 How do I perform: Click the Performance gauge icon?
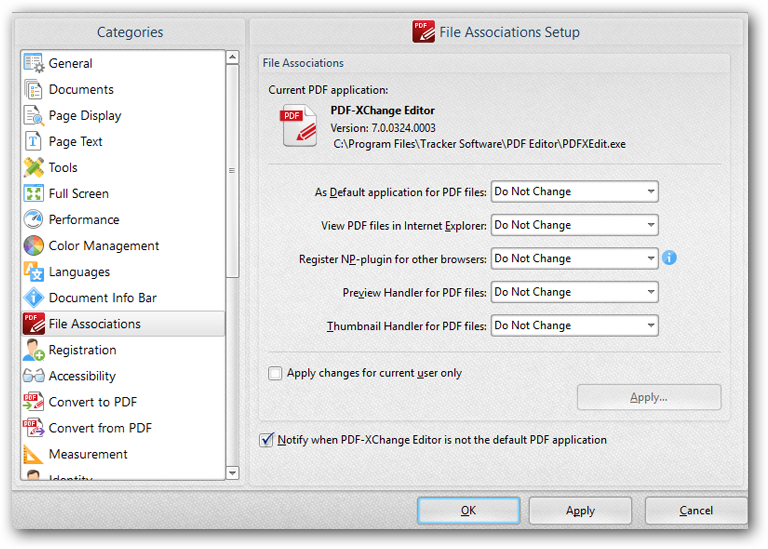click(34, 219)
